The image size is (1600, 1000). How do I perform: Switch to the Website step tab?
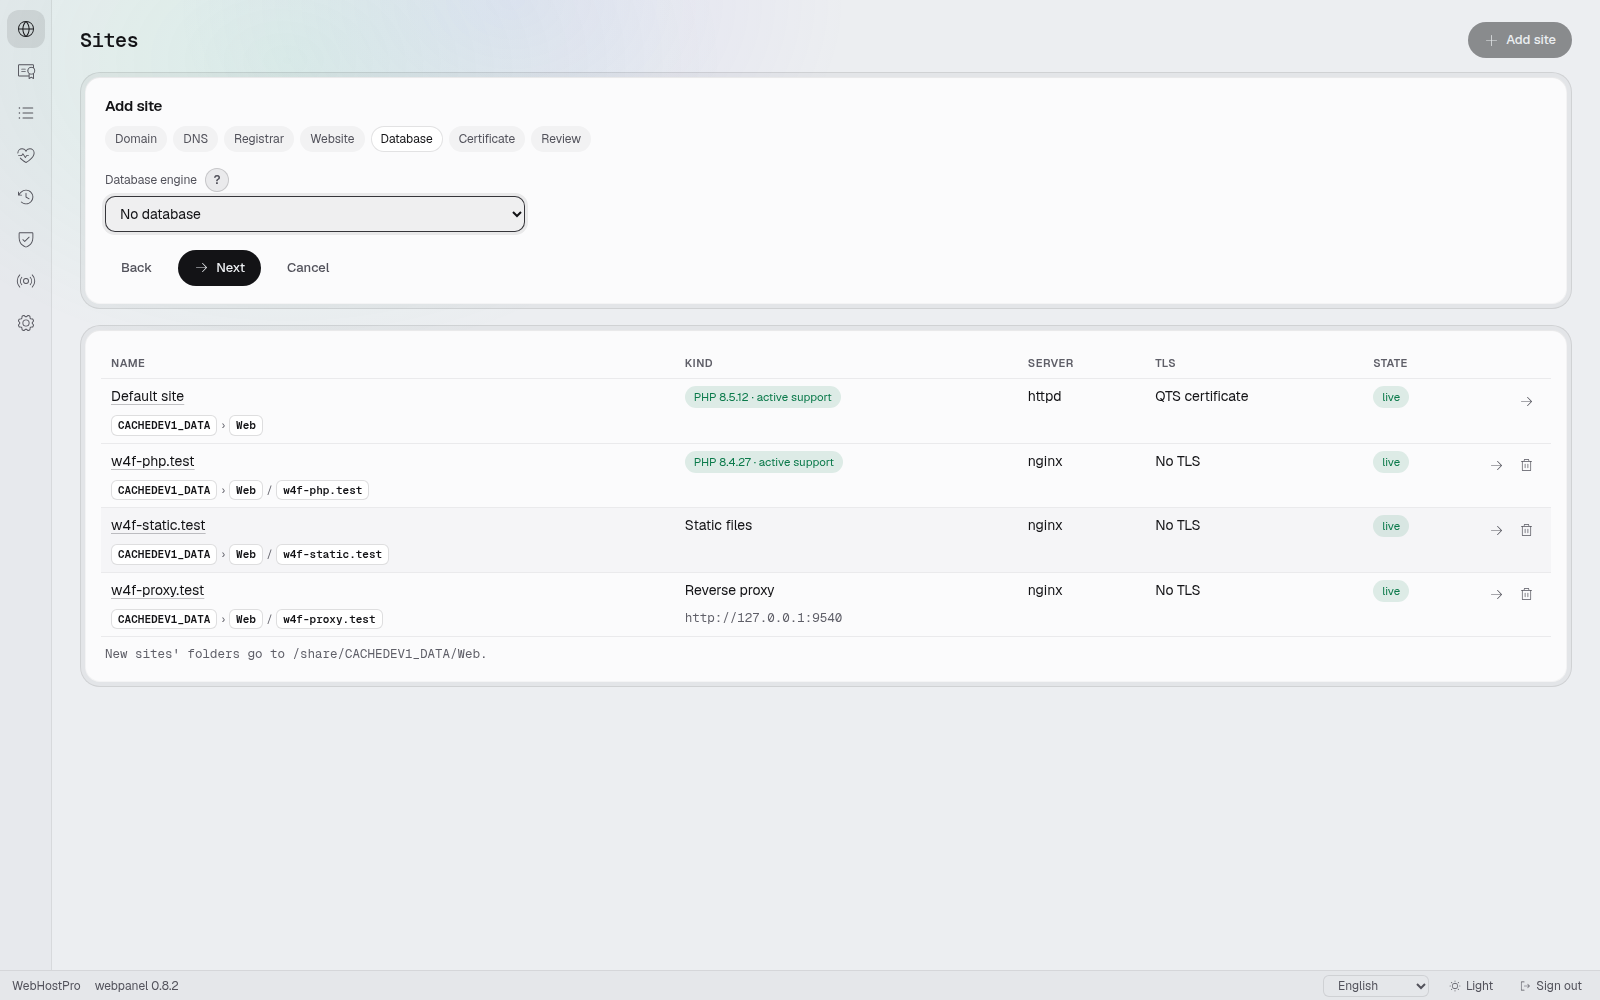[332, 139]
